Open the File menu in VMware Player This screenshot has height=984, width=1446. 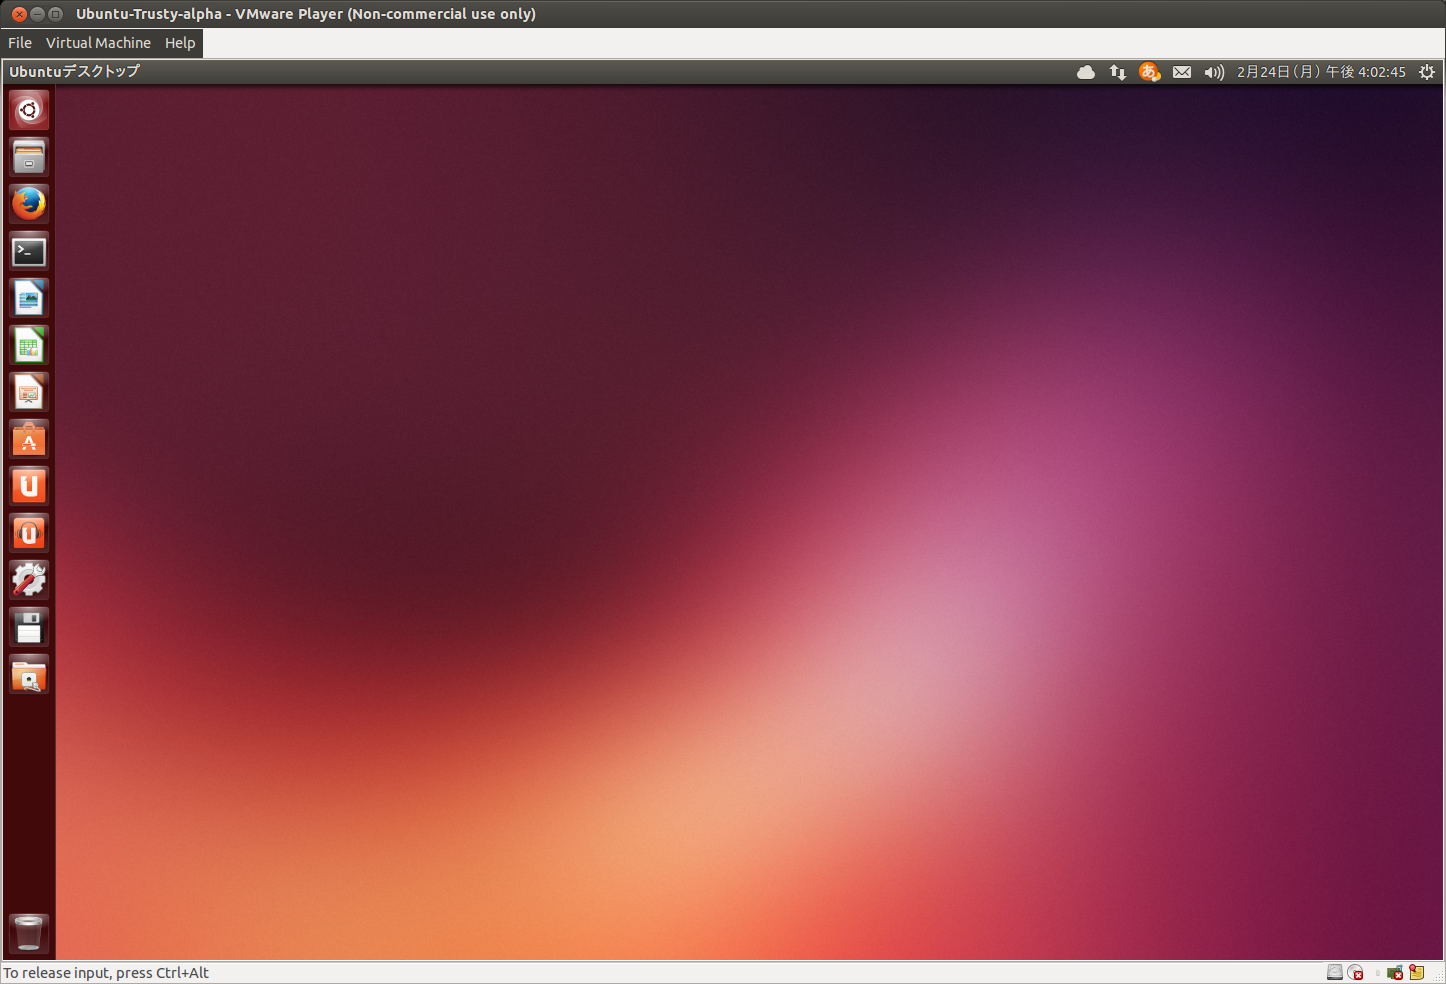[20, 43]
